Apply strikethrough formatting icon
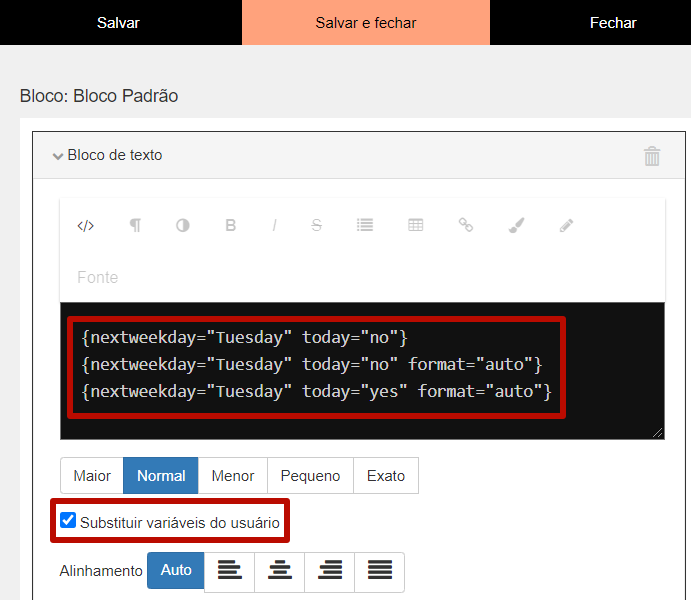Image resolution: width=691 pixels, height=600 pixels. pos(316,225)
